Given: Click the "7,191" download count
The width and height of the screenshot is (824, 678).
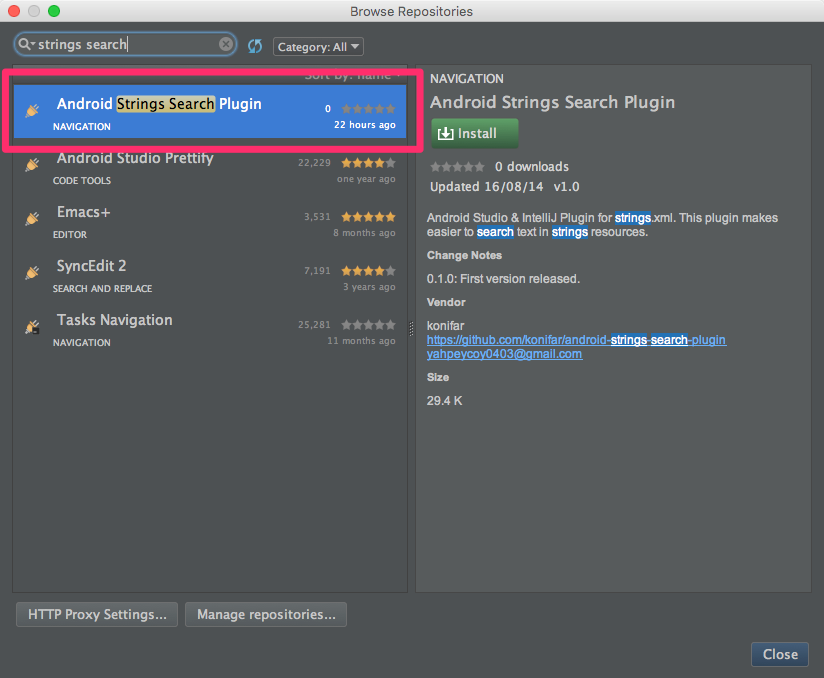Looking at the screenshot, I should tap(317, 271).
